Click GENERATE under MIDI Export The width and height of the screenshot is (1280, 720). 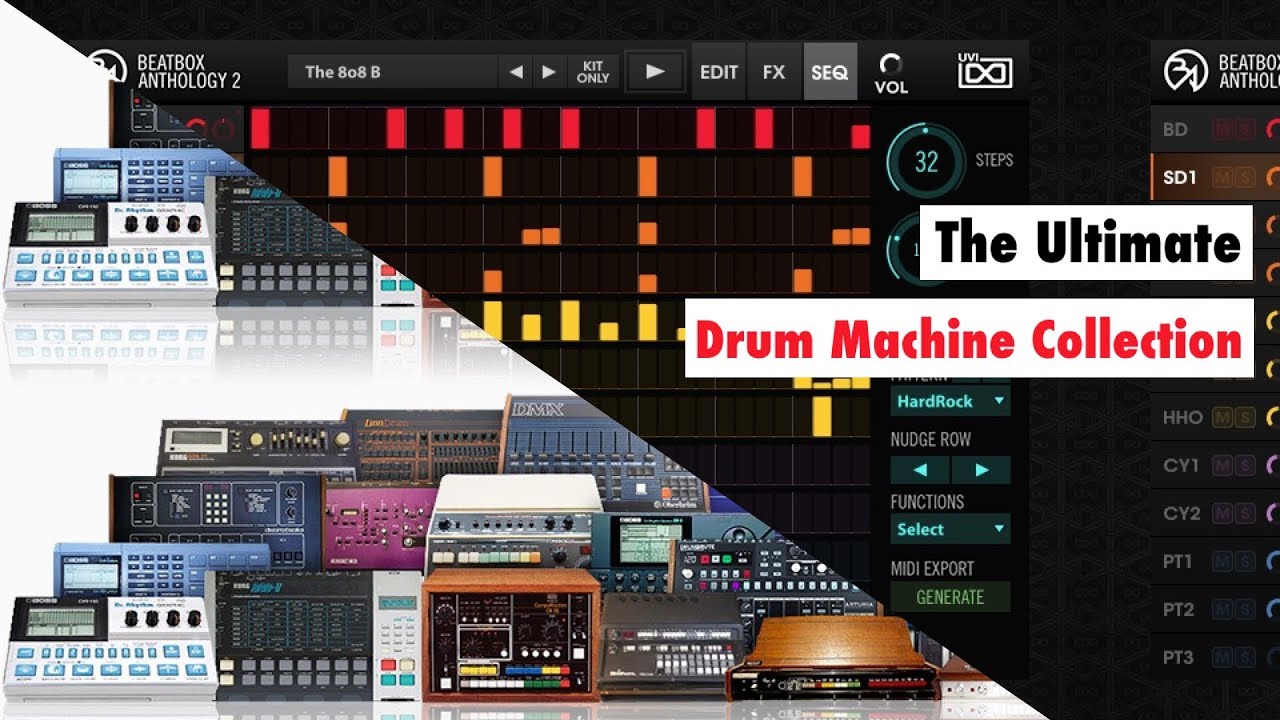[950, 597]
